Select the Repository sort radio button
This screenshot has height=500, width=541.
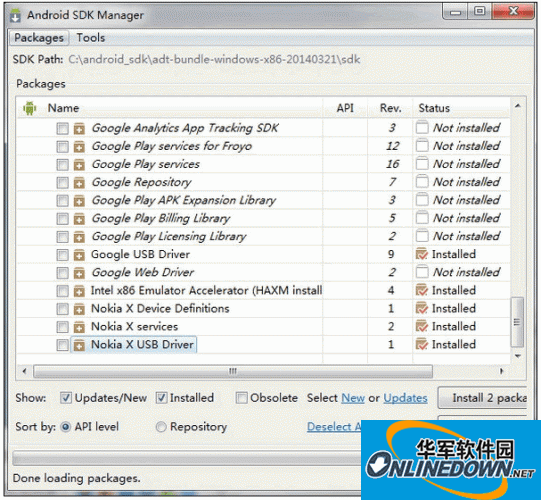(161, 427)
